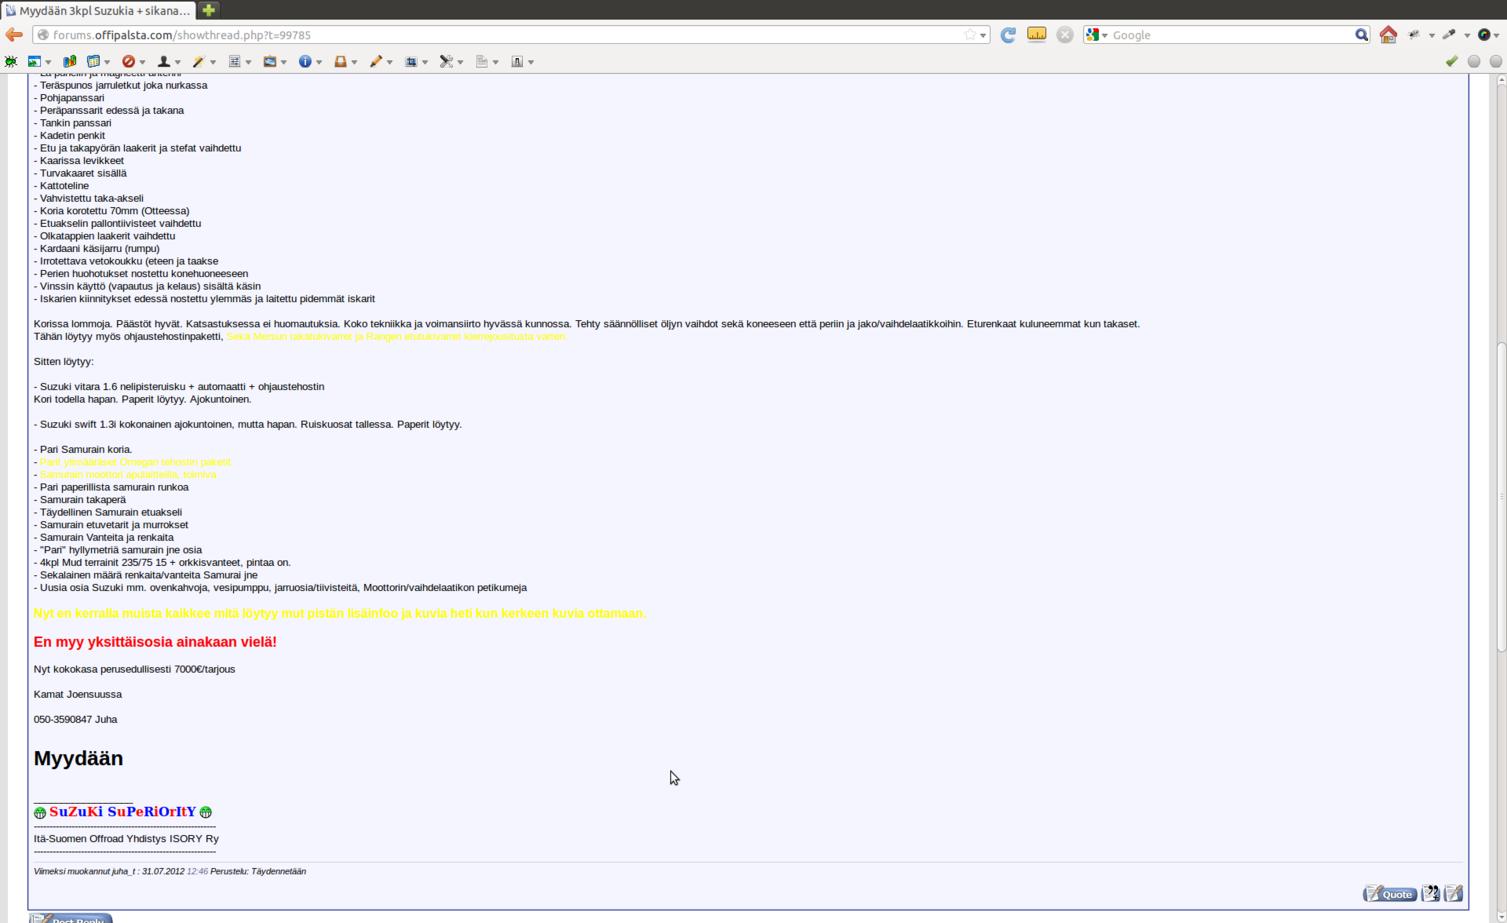Click the Post Reply button

click(70, 918)
